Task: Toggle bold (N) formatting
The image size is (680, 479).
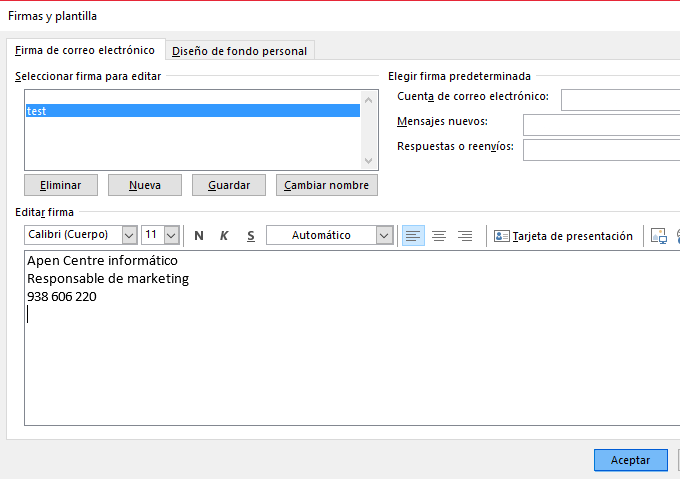Action: 199,236
